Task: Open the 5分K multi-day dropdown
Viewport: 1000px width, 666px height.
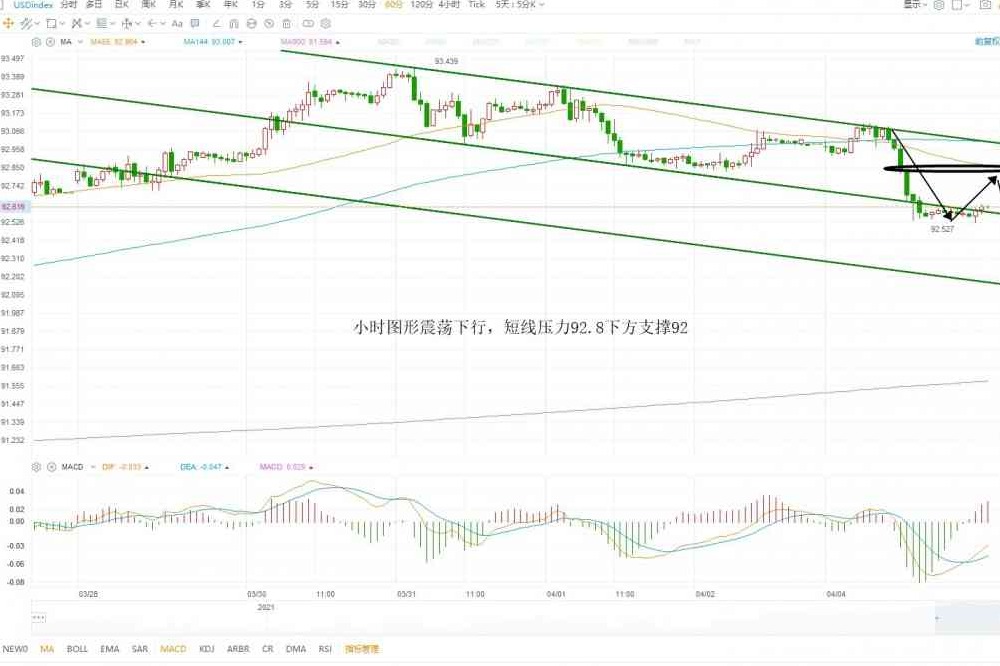Action: (x=521, y=5)
